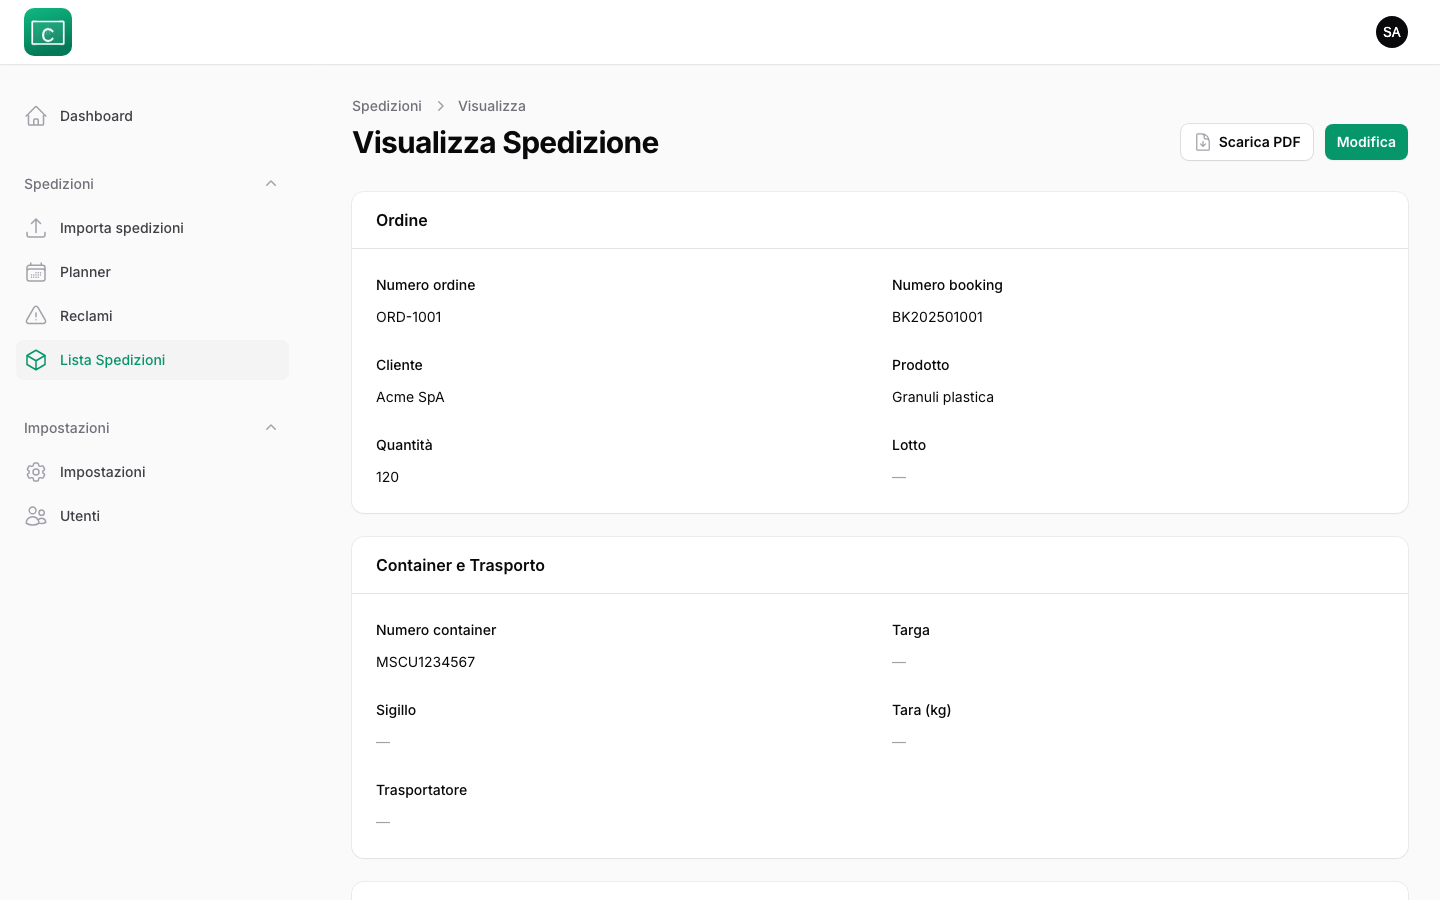Navigate to Spedizioni breadcrumb link
Viewport: 1440px width, 900px height.
387,106
